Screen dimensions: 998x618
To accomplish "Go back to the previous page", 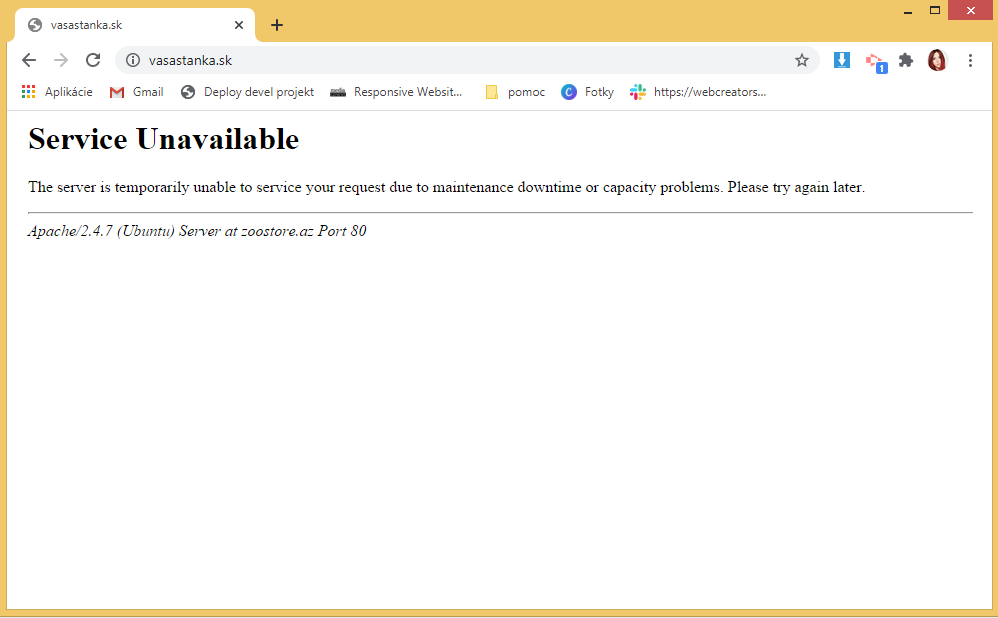I will pos(29,60).
